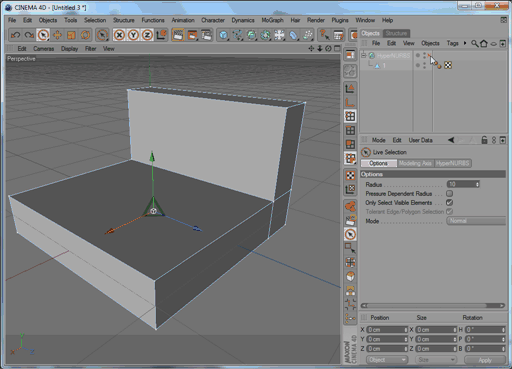The width and height of the screenshot is (512, 369).
Task: Open the Render Settings icon
Action: 206,35
